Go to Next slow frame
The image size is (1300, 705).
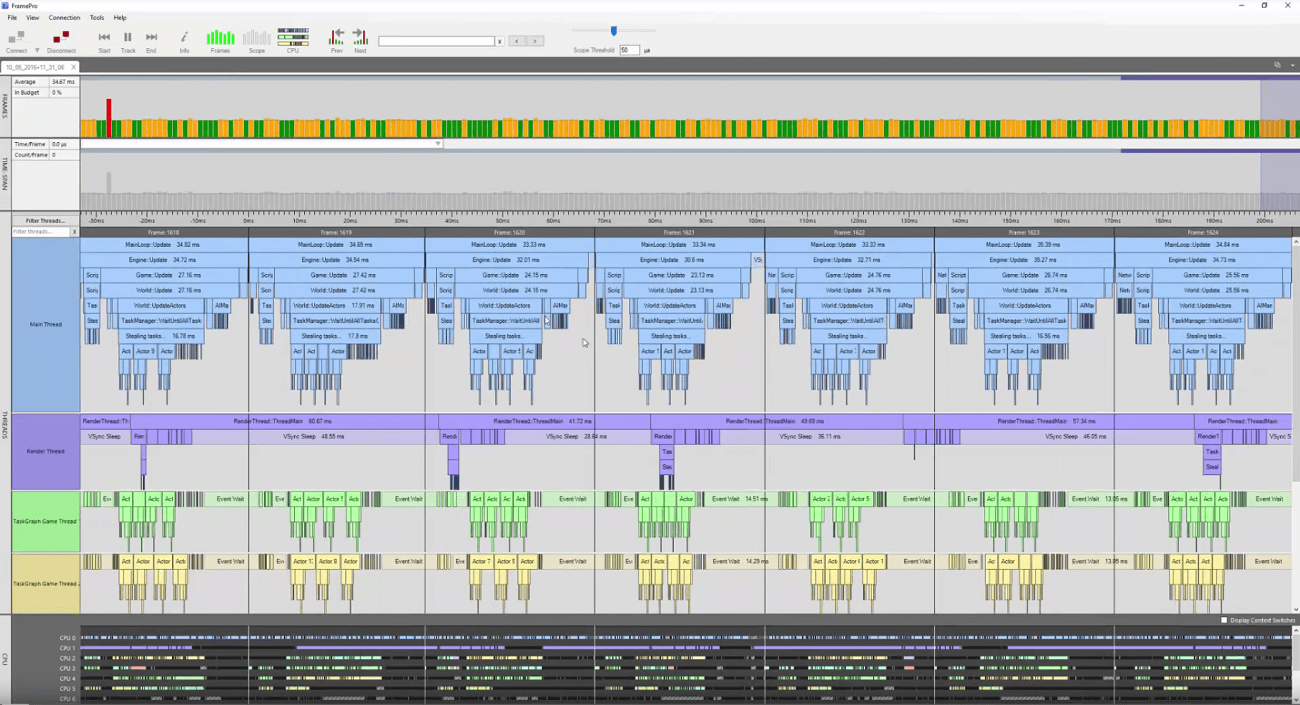(360, 37)
